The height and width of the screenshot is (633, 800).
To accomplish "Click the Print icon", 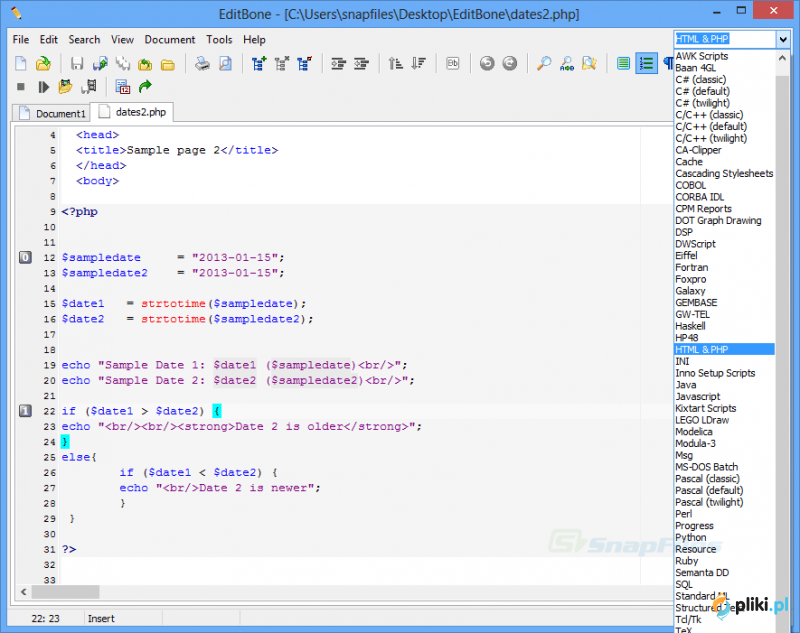I will [202, 64].
